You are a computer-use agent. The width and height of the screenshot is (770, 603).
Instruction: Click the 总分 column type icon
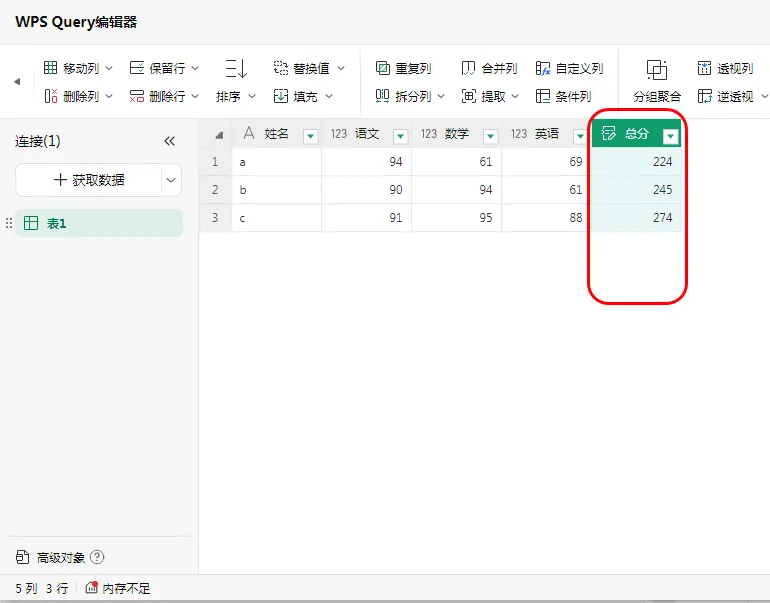608,133
